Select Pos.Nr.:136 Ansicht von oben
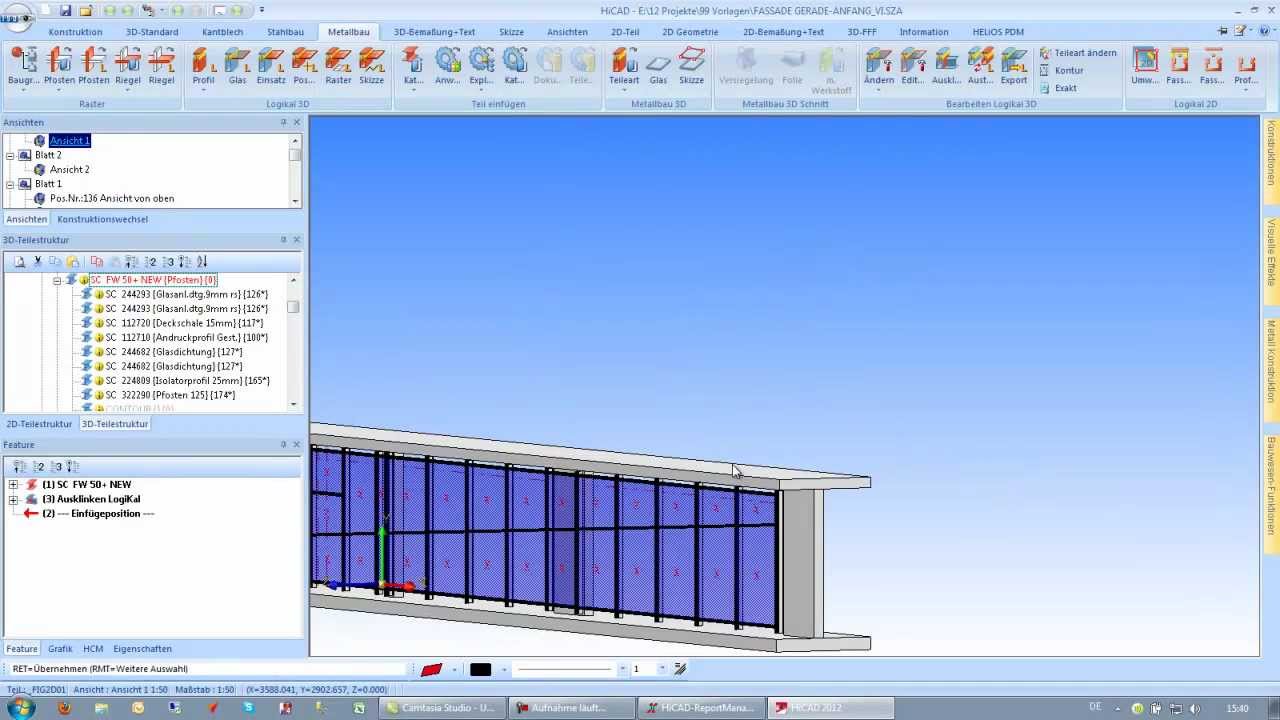This screenshot has width=1280, height=720. tap(111, 199)
